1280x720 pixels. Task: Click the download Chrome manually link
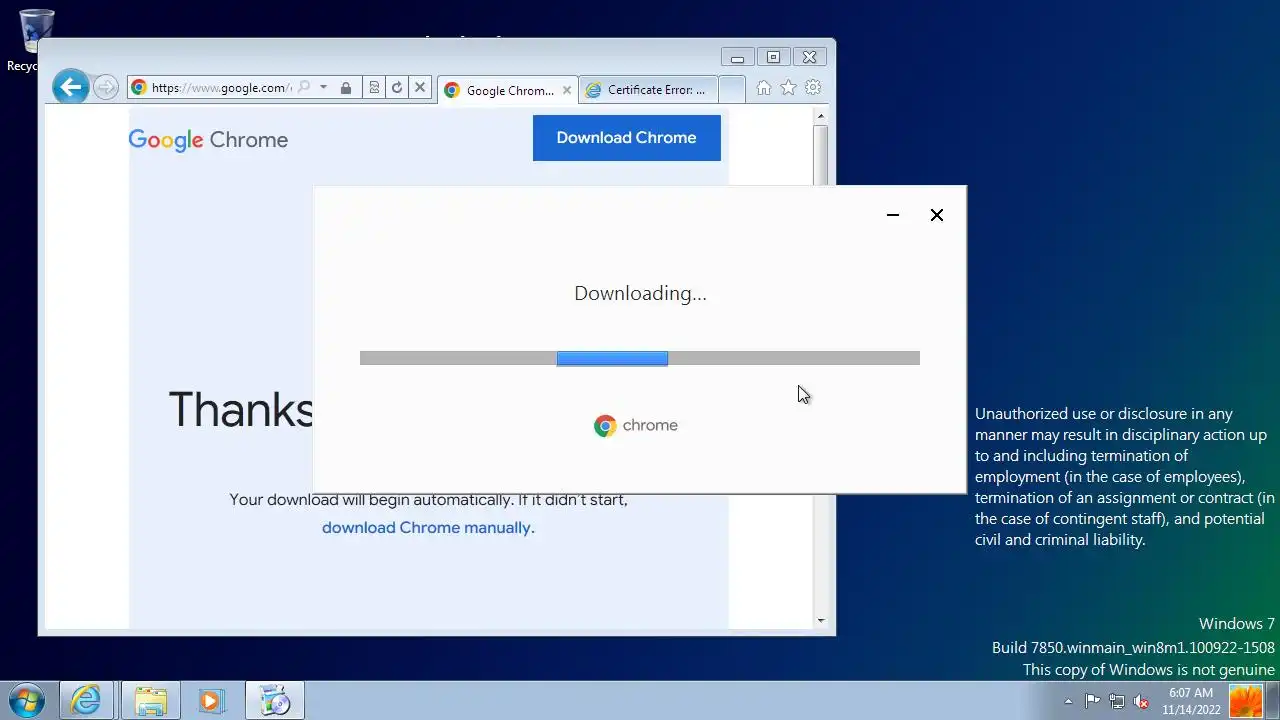pyautogui.click(x=428, y=528)
